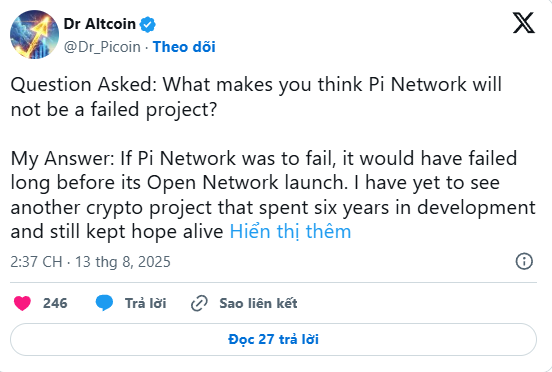
Task: Follow the account via Theo dõi
Action: [184, 47]
